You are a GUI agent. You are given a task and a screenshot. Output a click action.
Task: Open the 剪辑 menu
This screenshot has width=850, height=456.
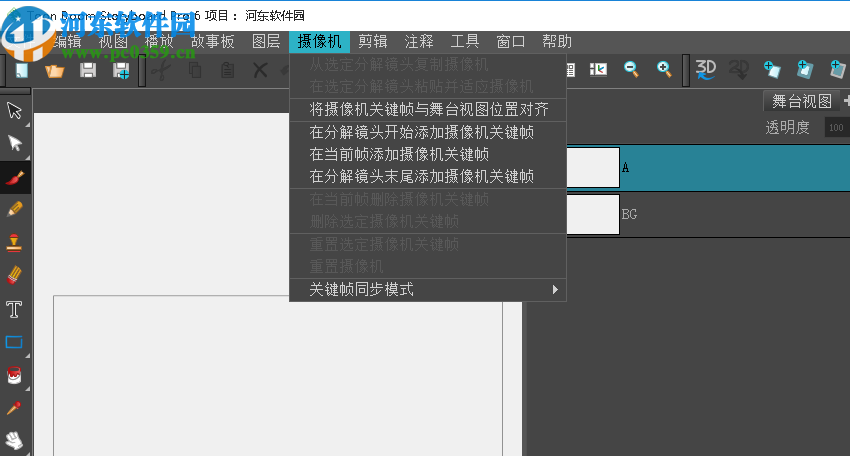tap(373, 42)
